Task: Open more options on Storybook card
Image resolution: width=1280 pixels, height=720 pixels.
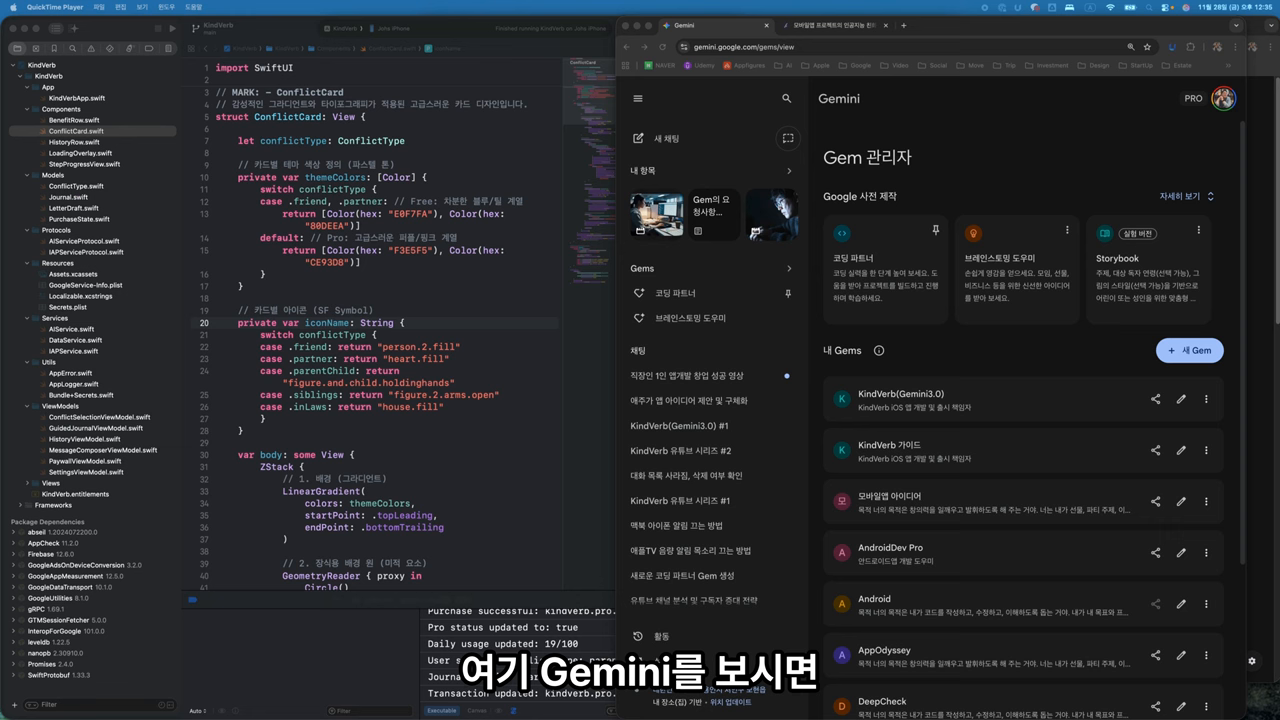Action: pos(1199,230)
